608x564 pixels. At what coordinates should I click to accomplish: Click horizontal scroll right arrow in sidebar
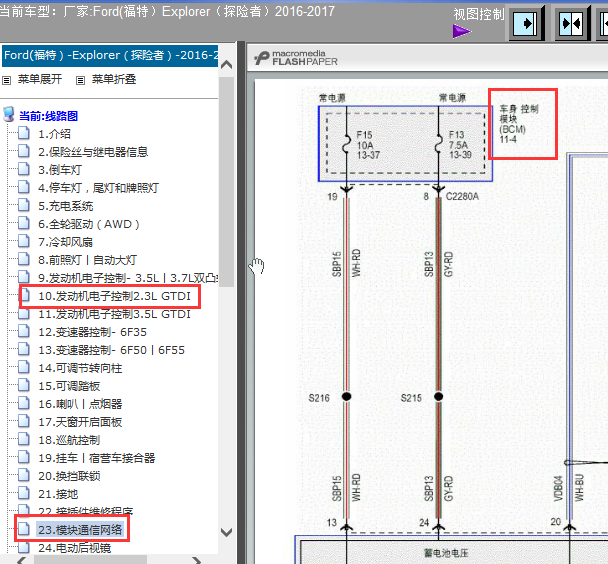pyautogui.click(x=197, y=560)
